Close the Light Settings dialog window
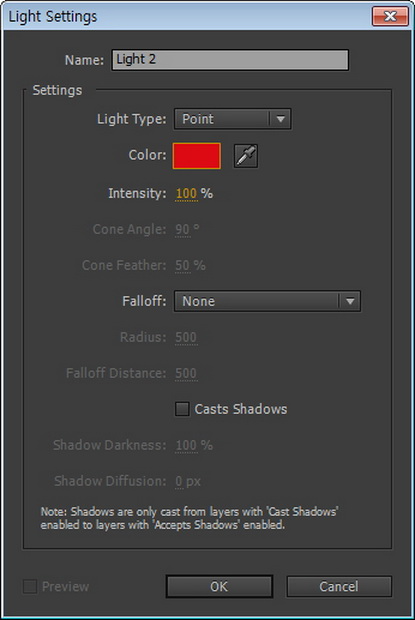 390,16
